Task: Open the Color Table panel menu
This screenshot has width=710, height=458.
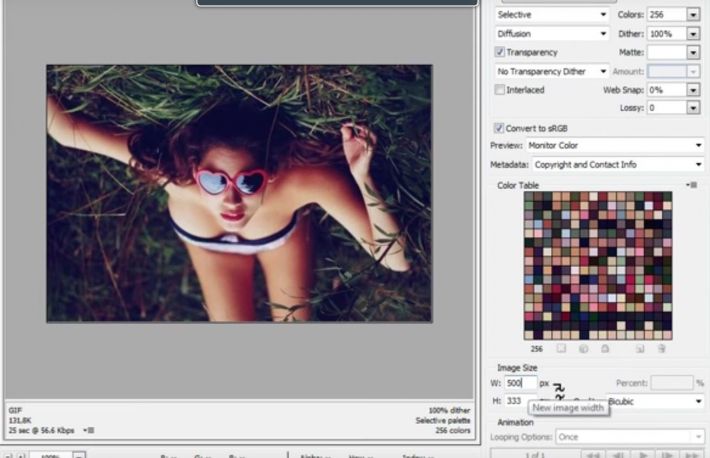Action: coord(692,185)
